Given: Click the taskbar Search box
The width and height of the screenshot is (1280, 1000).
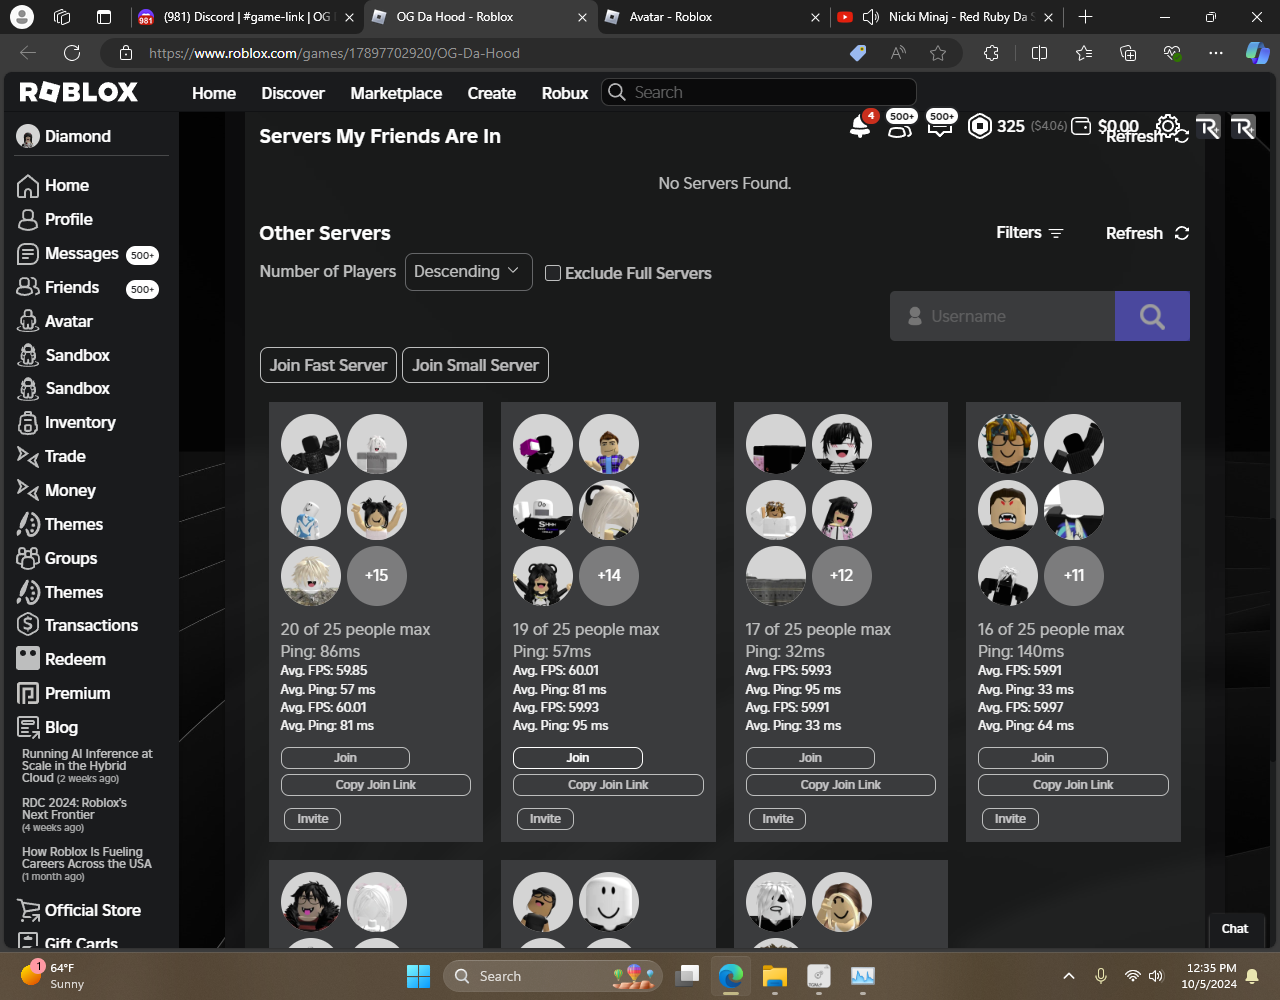Looking at the screenshot, I should point(555,976).
